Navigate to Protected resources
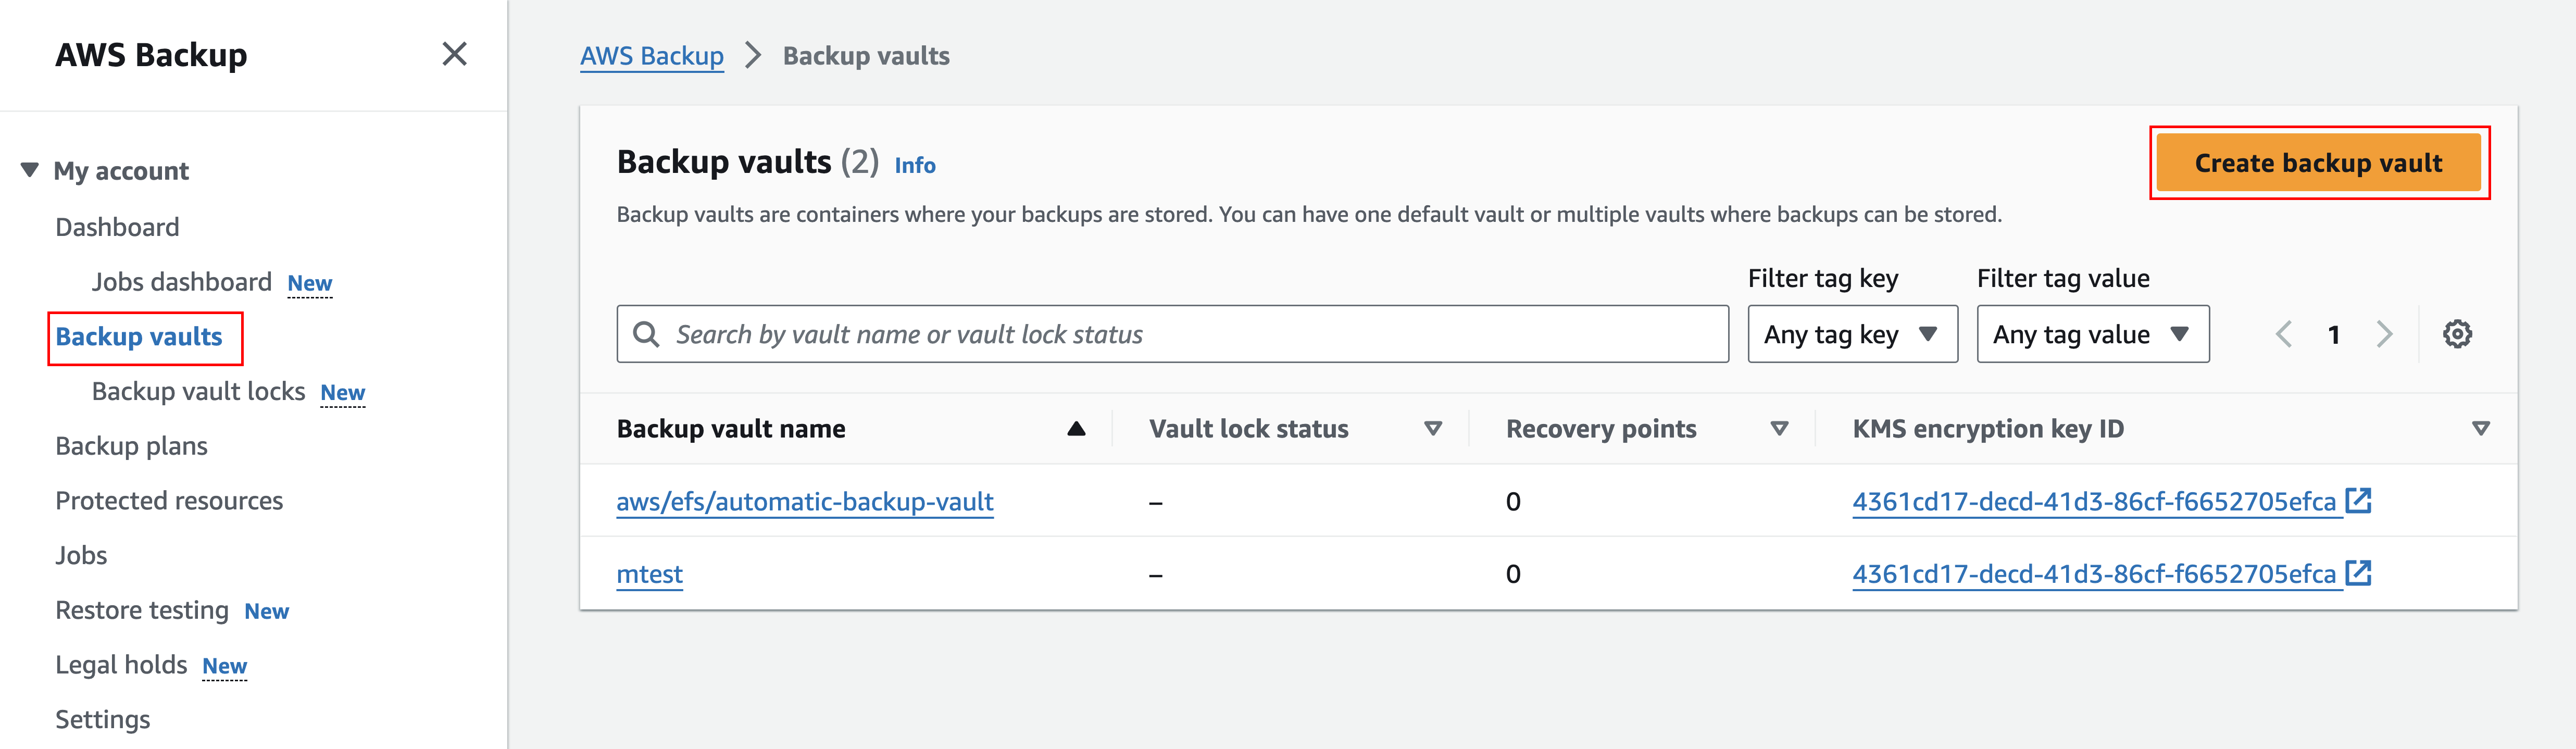 tap(169, 501)
